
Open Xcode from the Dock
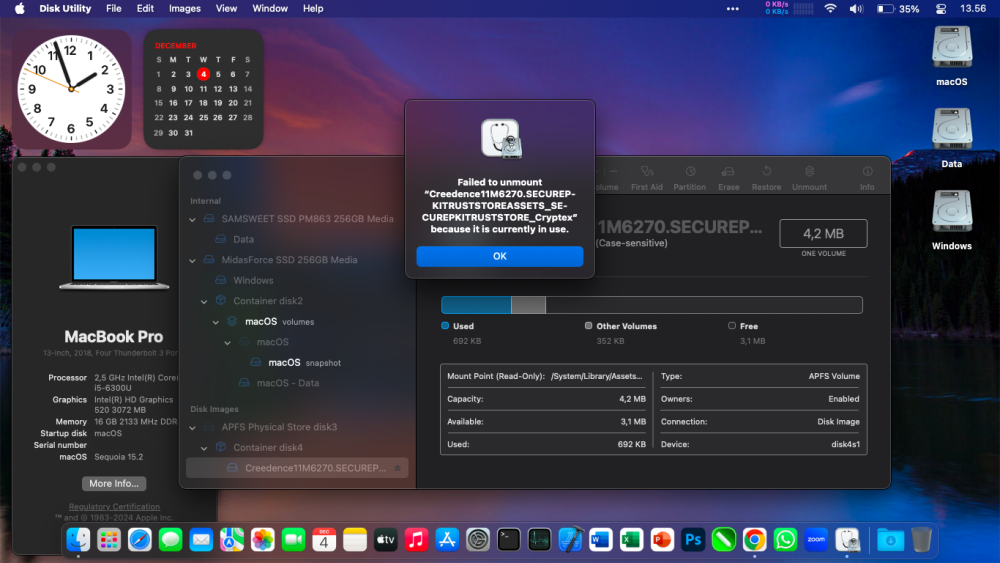[570, 540]
